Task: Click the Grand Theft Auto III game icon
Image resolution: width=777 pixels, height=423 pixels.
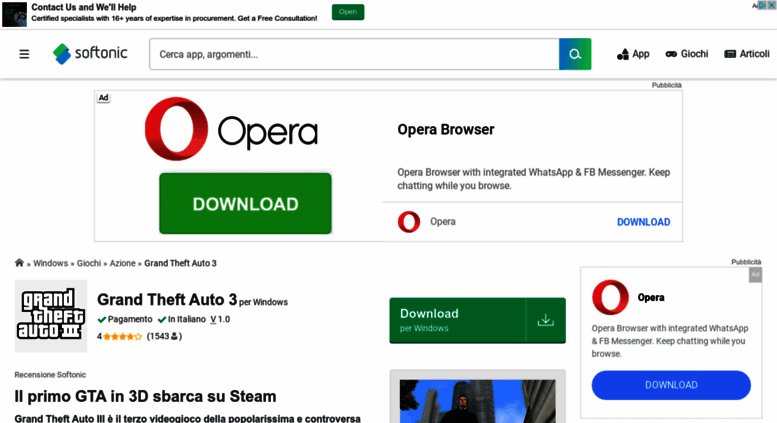Action: pyautogui.click(x=51, y=316)
